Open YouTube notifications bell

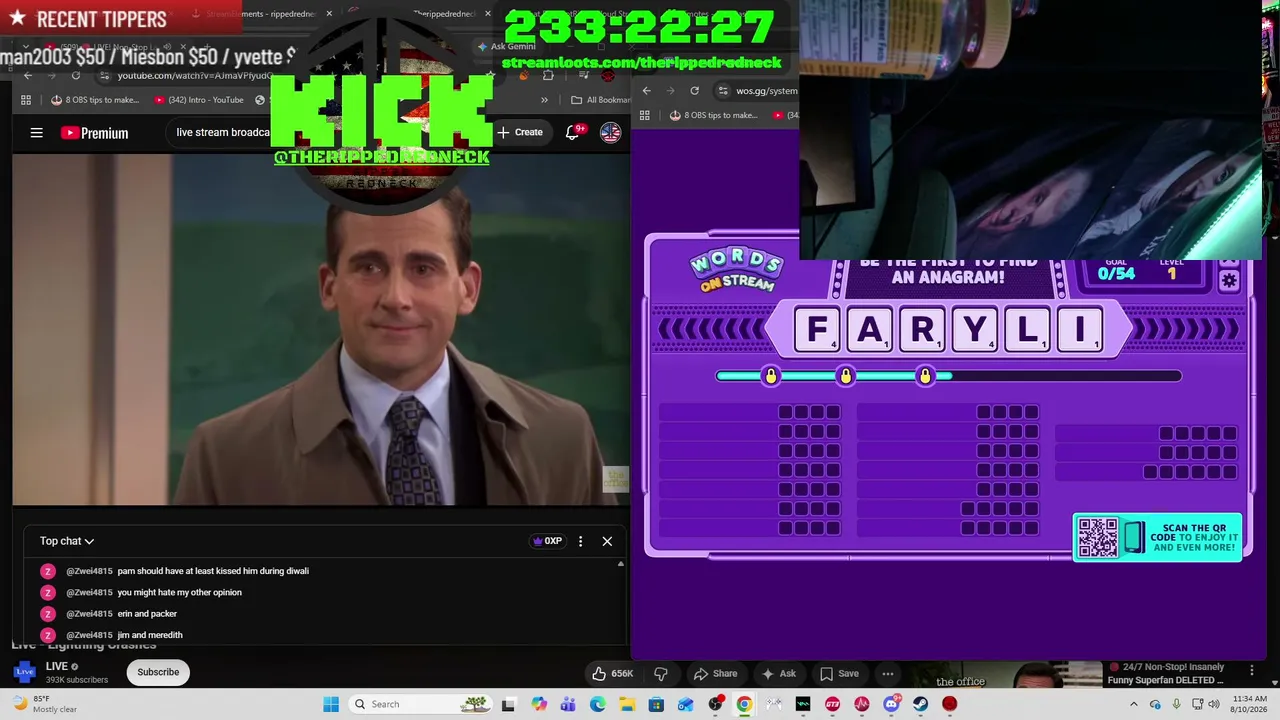click(x=573, y=132)
